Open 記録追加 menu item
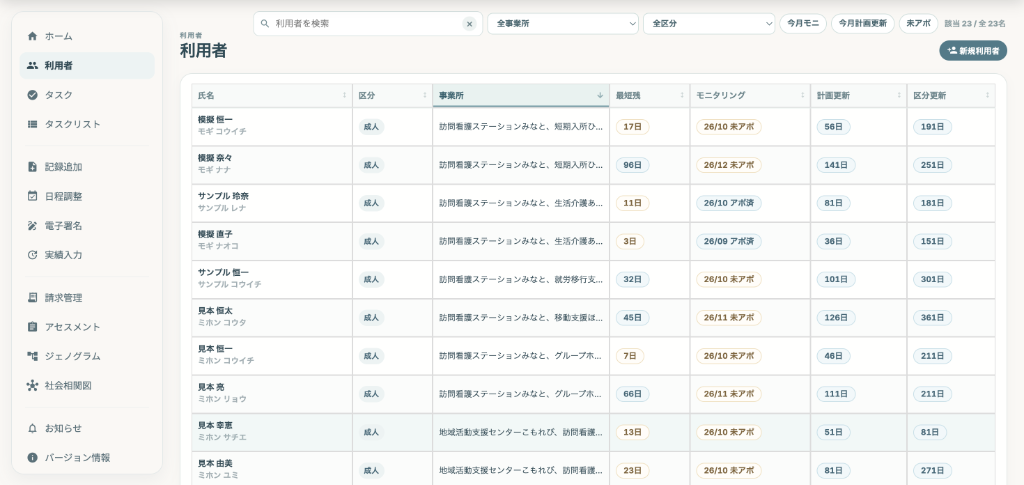 click(87, 166)
